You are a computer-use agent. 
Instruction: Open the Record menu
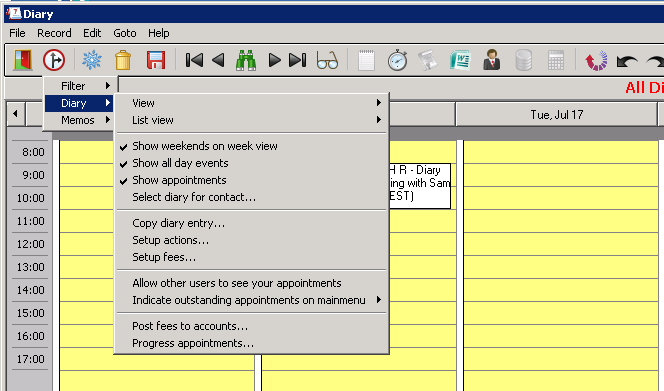pos(54,33)
